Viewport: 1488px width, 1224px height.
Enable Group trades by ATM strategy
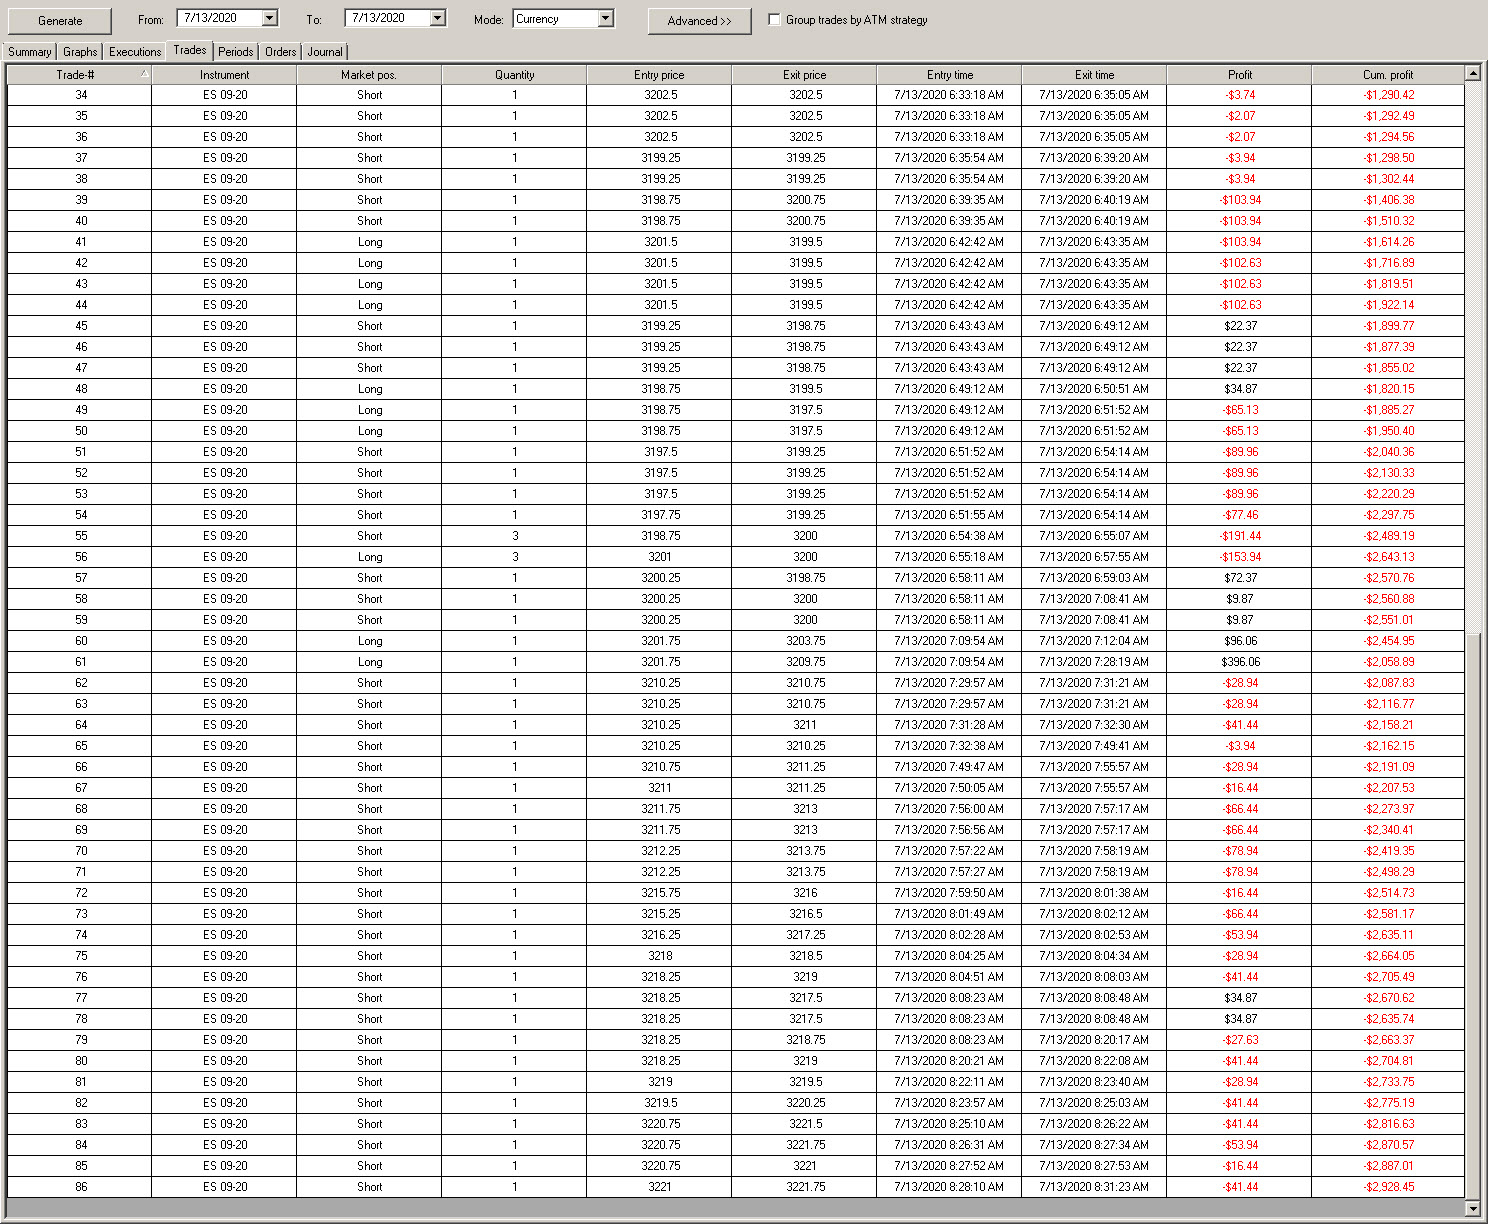[774, 19]
